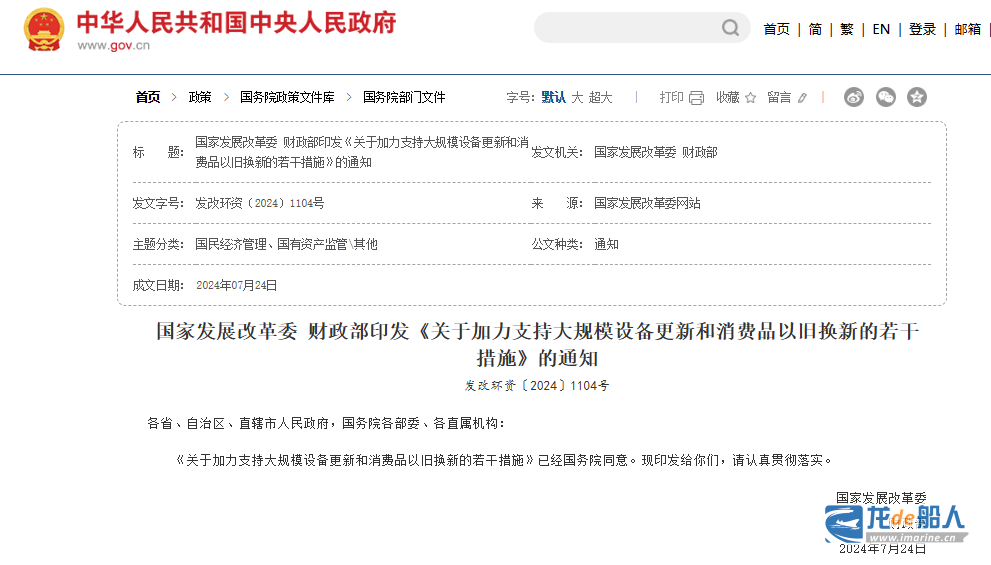991x565 pixels.
Task: Share the page via WeChat icon
Action: 885,97
